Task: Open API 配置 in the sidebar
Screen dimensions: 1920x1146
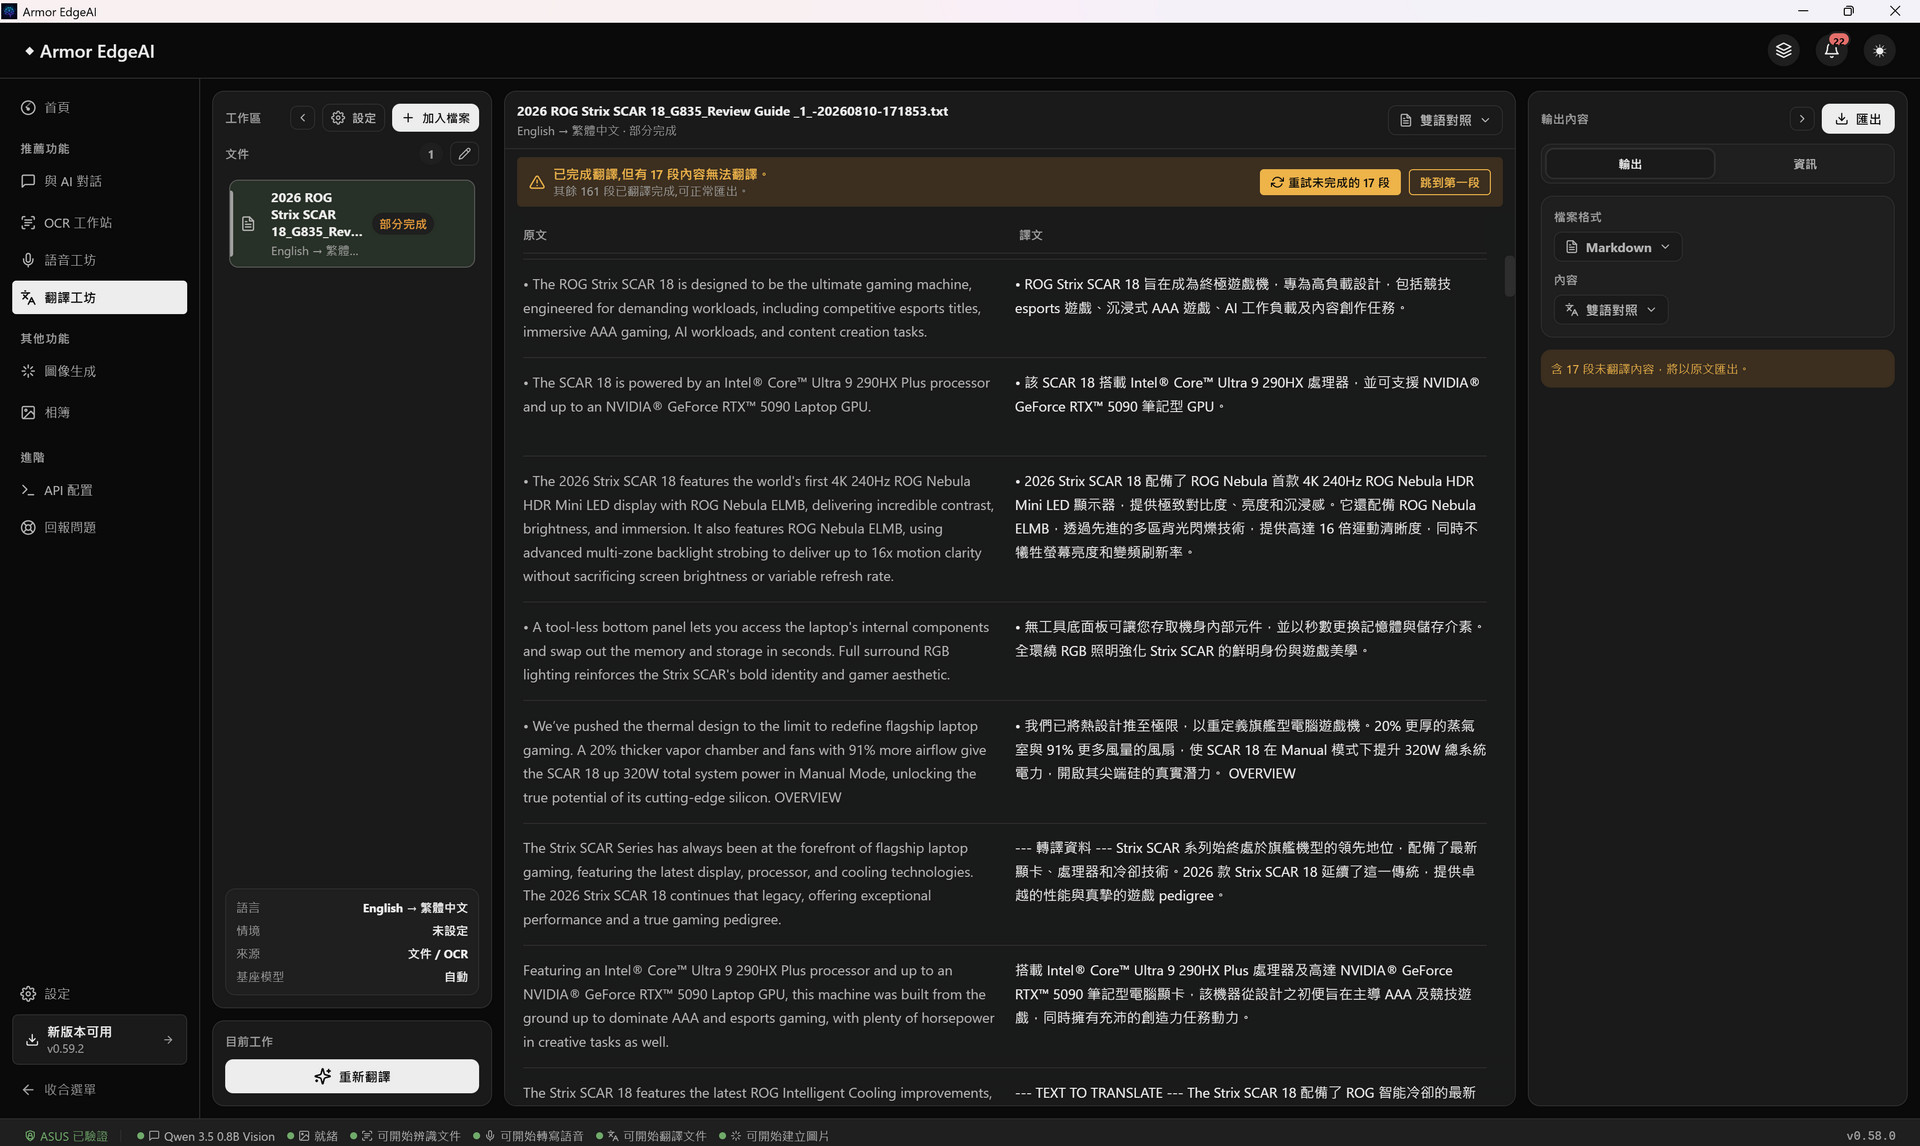Action: 99,490
